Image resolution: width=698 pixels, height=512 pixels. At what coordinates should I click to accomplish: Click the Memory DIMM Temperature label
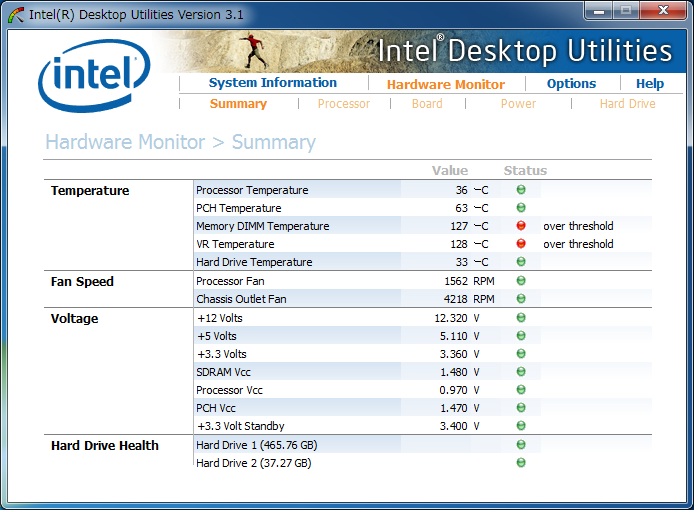[263, 226]
